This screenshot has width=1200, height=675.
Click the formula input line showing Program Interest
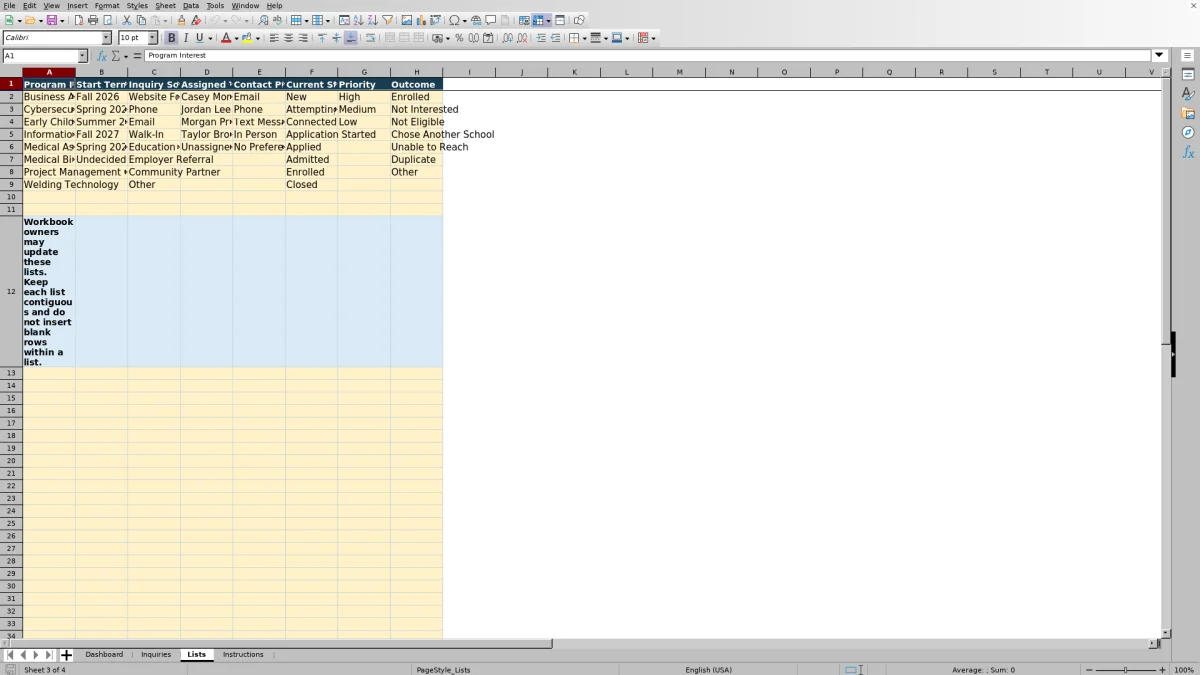pyautogui.click(x=648, y=56)
